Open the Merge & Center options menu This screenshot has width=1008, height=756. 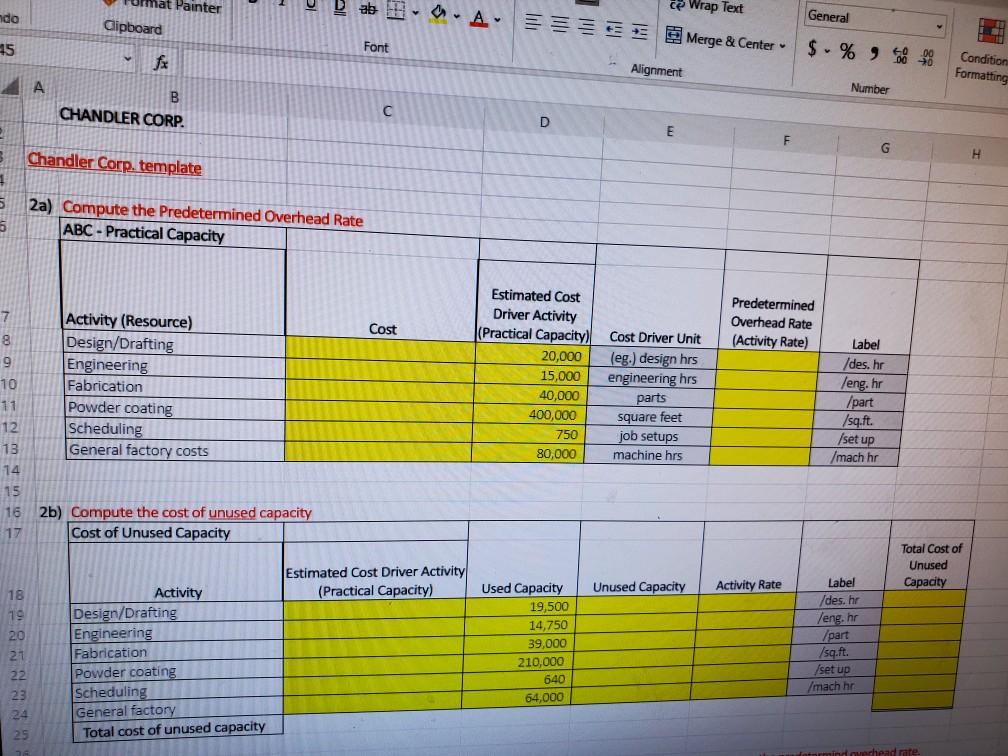pyautogui.click(x=783, y=45)
